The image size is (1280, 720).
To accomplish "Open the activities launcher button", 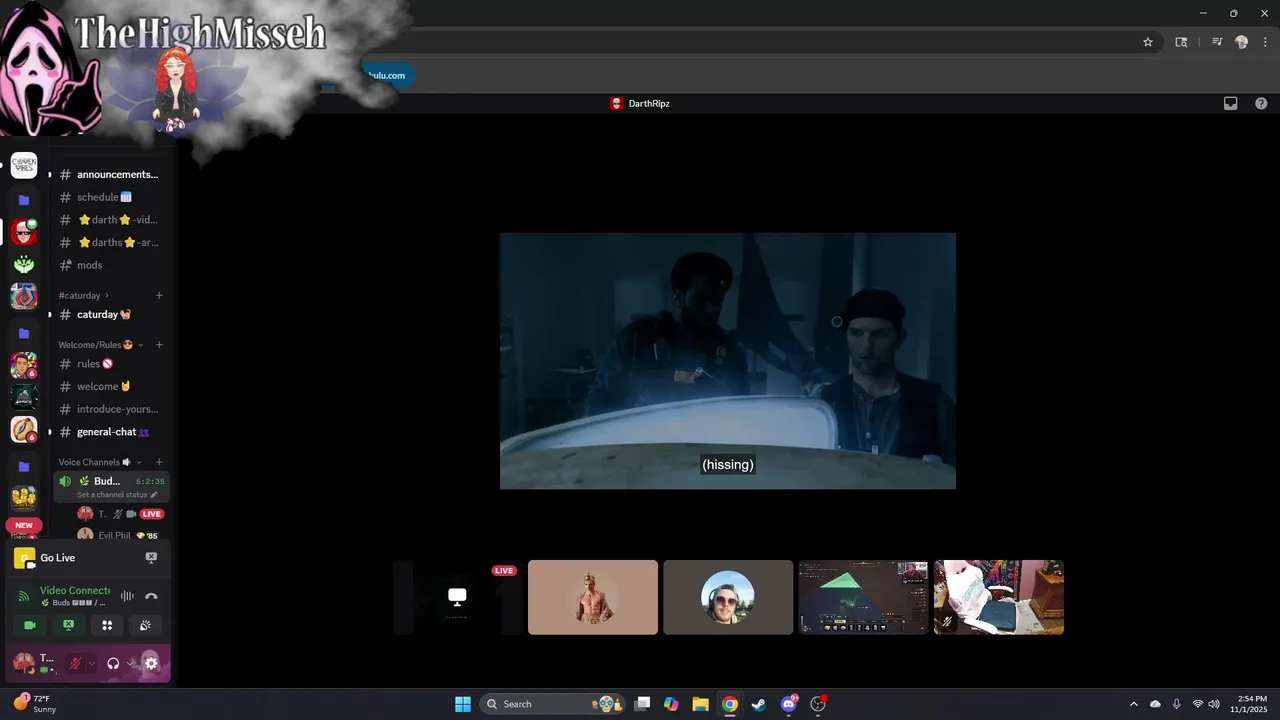I will [x=107, y=625].
